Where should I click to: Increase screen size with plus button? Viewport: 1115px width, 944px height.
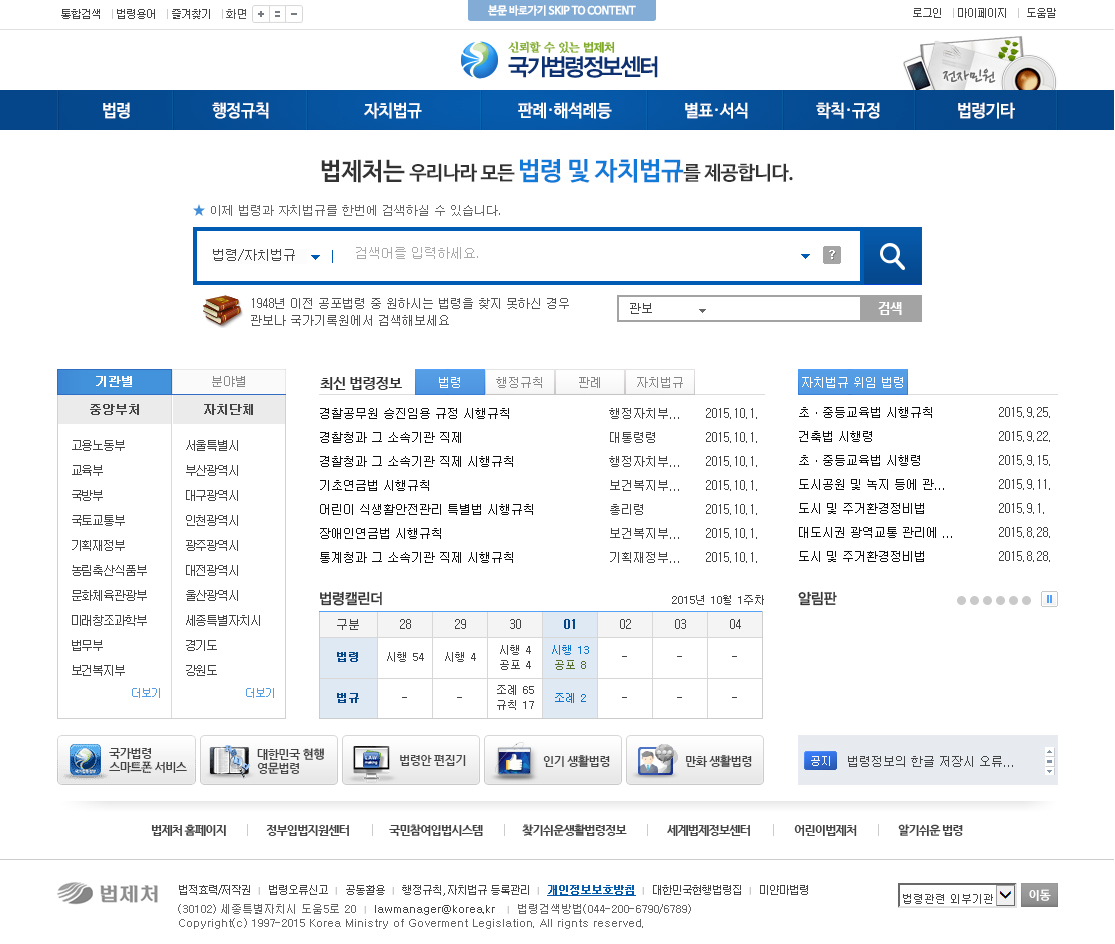pos(261,14)
